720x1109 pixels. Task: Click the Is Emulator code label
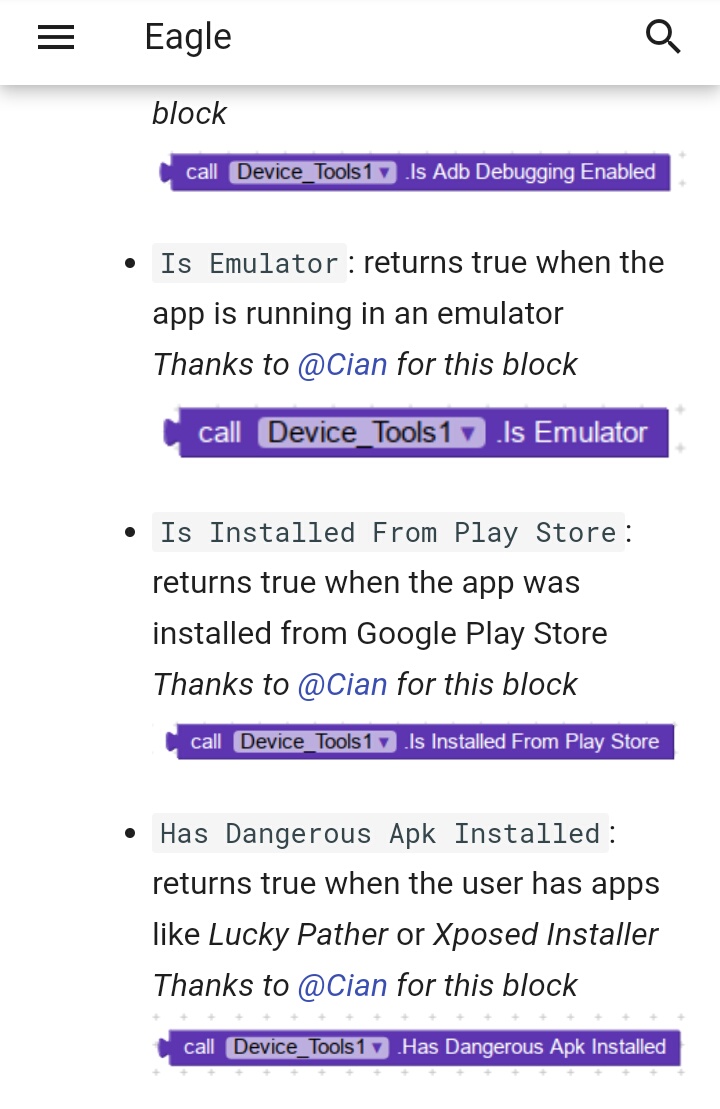point(249,264)
